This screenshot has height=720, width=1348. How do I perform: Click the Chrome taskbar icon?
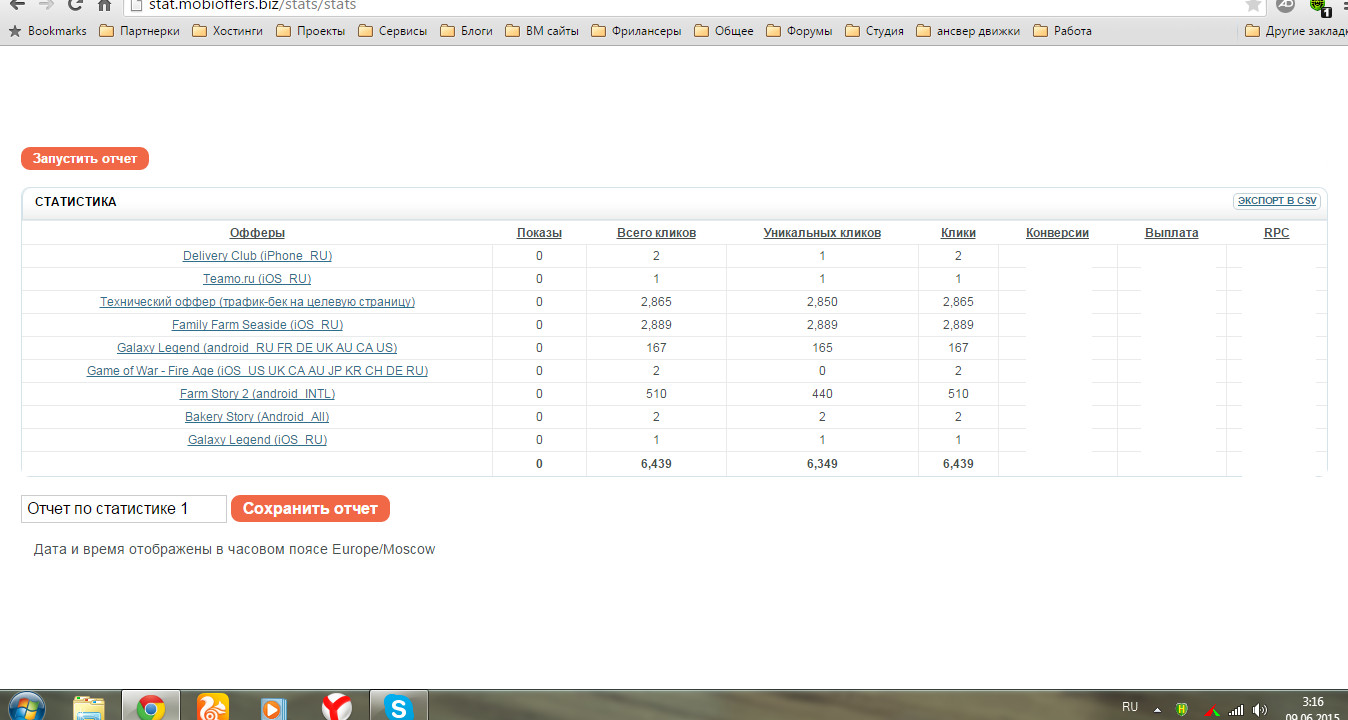point(151,708)
